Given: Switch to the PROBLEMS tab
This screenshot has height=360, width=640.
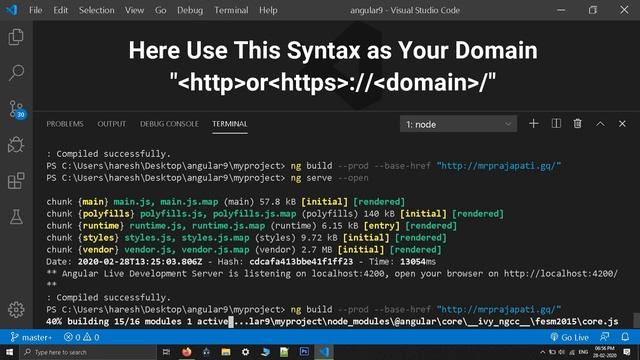Looking at the screenshot, I should (65, 124).
